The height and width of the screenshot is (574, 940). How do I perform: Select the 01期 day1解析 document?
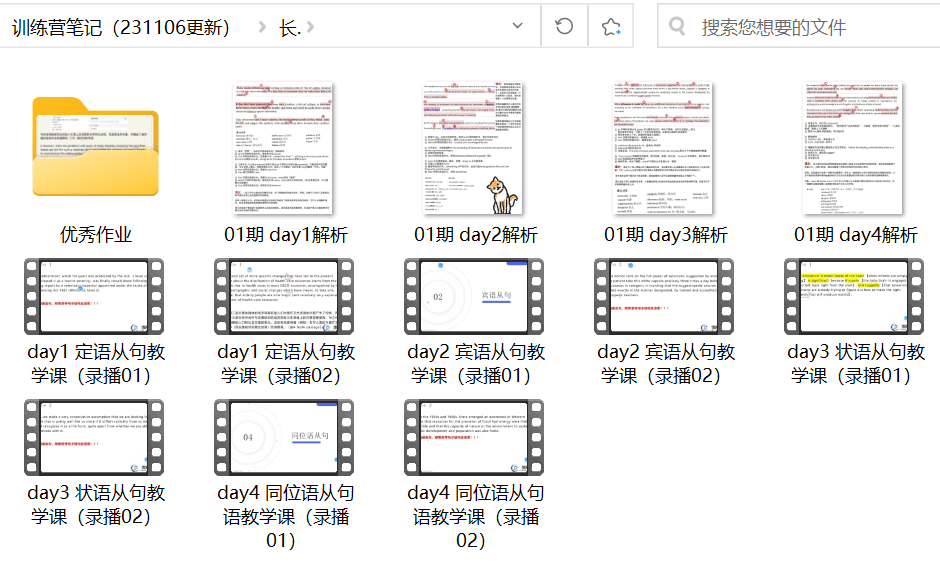(x=285, y=148)
